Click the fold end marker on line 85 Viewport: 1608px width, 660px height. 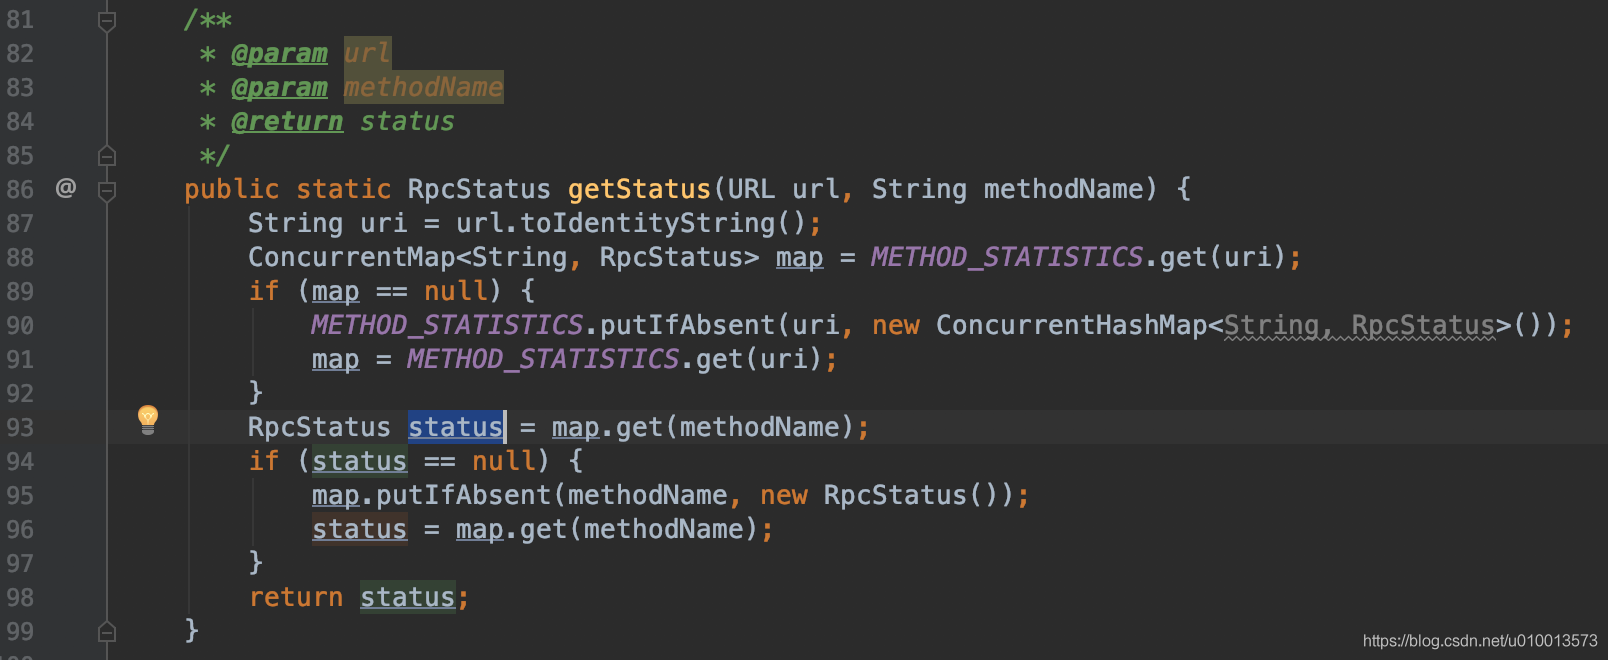(x=107, y=156)
